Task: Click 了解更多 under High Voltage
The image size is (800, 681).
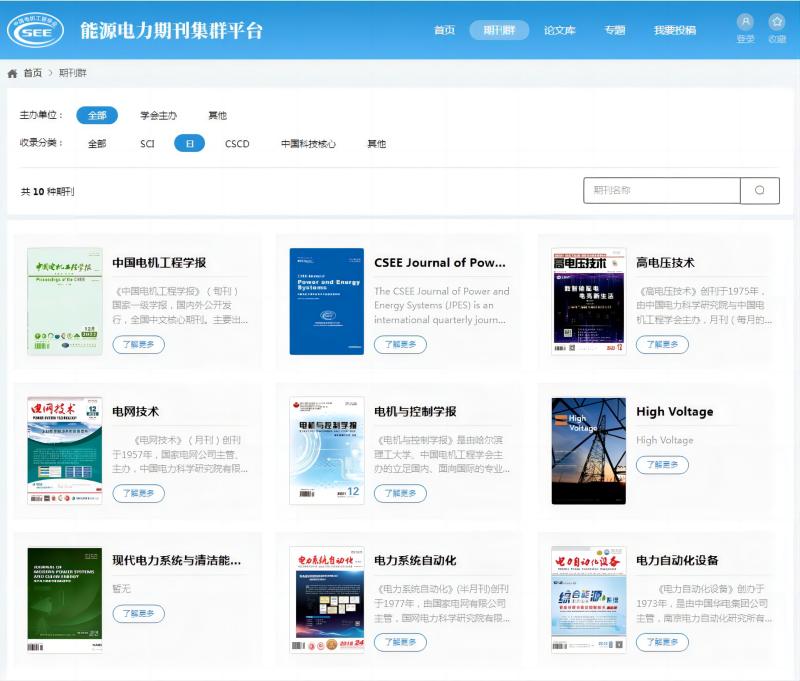Action: point(662,464)
